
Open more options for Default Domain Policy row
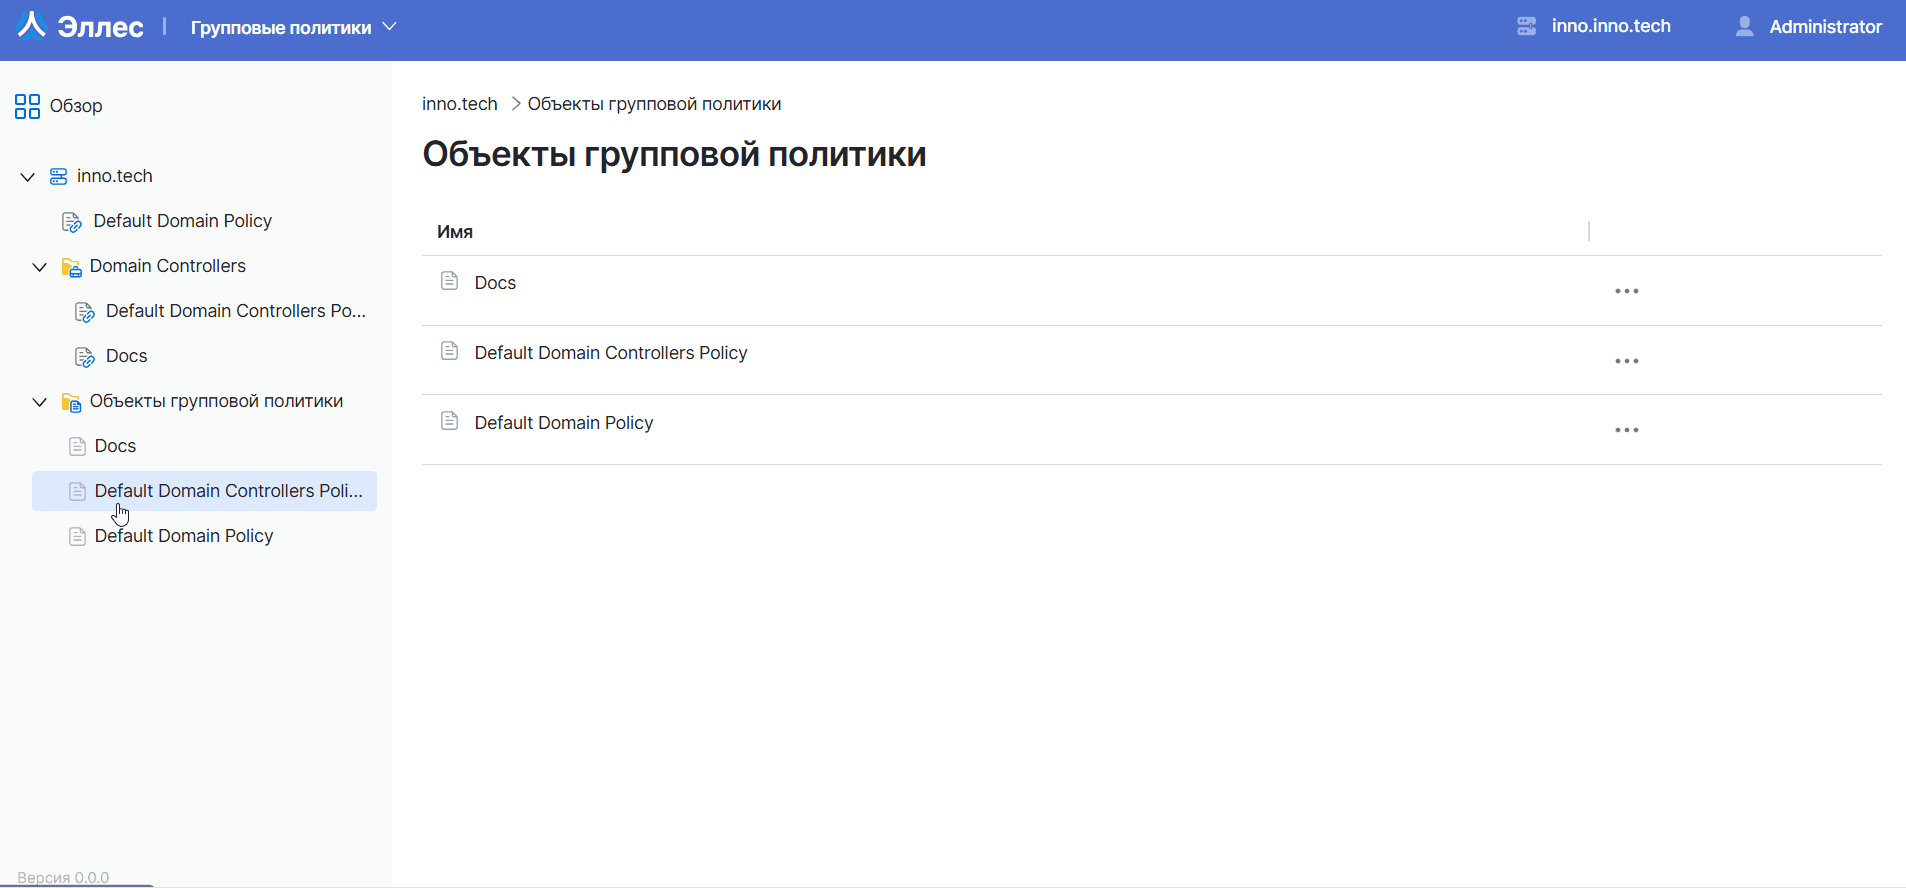point(1626,430)
